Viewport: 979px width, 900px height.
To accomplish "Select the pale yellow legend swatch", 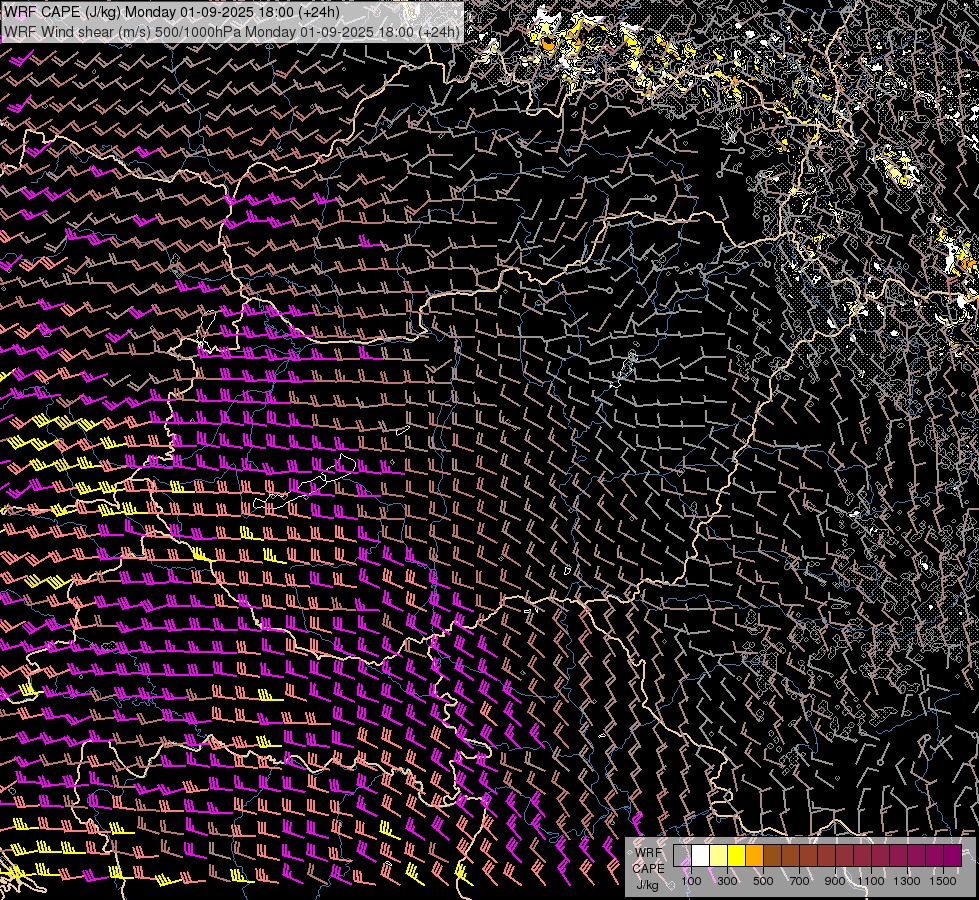I will [x=719, y=855].
